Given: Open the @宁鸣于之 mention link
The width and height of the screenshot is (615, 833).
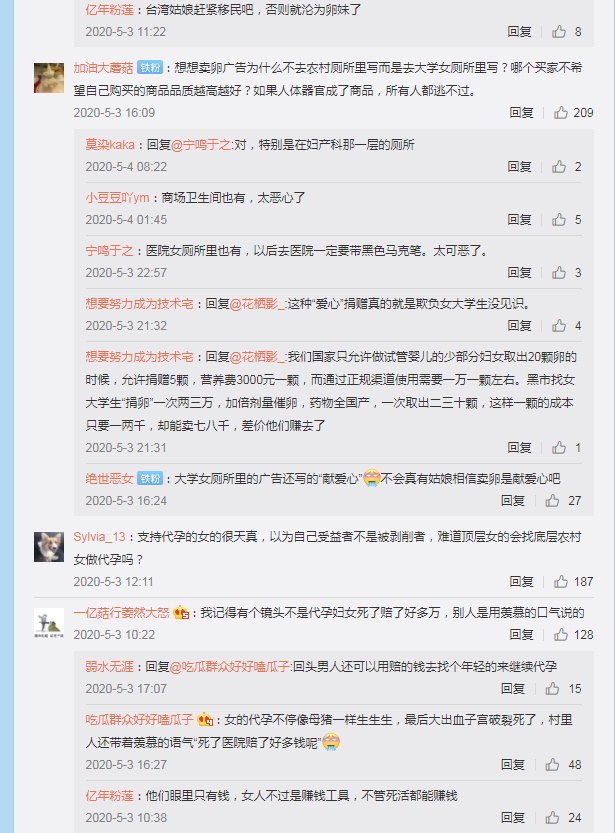Looking at the screenshot, I should (x=201, y=144).
